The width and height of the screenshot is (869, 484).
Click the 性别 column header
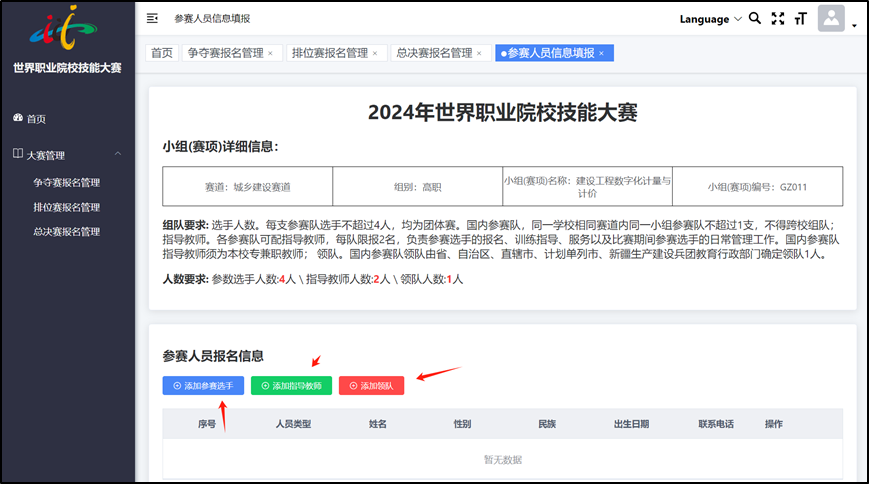tap(462, 424)
